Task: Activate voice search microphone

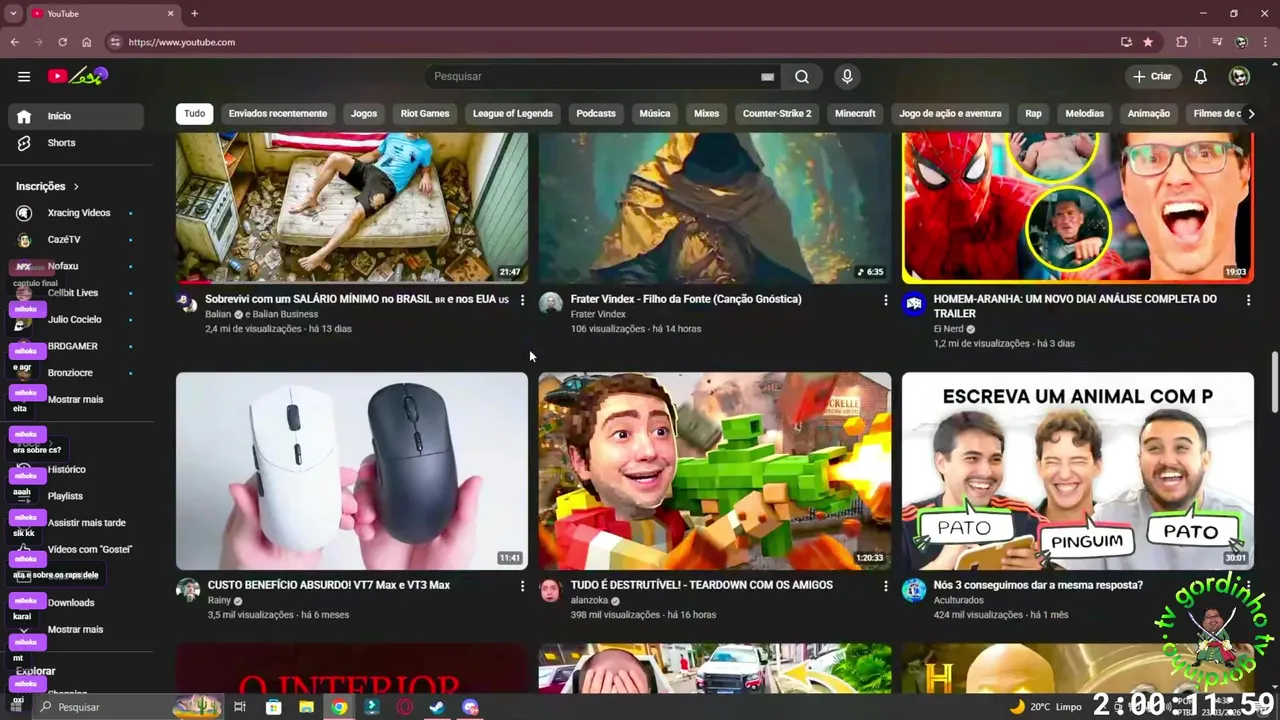Action: [x=847, y=76]
